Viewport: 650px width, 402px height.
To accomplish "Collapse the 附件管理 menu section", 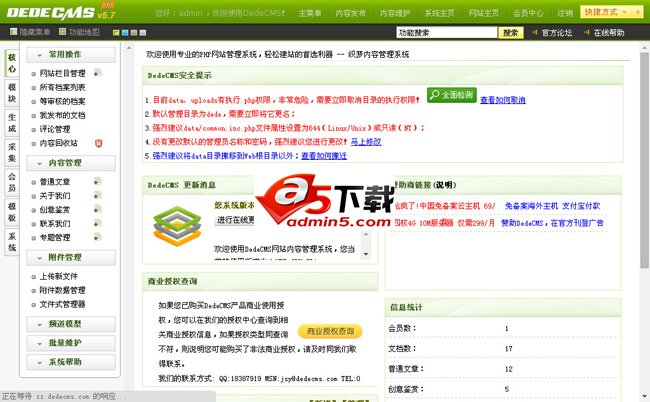I will pyautogui.click(x=71, y=257).
